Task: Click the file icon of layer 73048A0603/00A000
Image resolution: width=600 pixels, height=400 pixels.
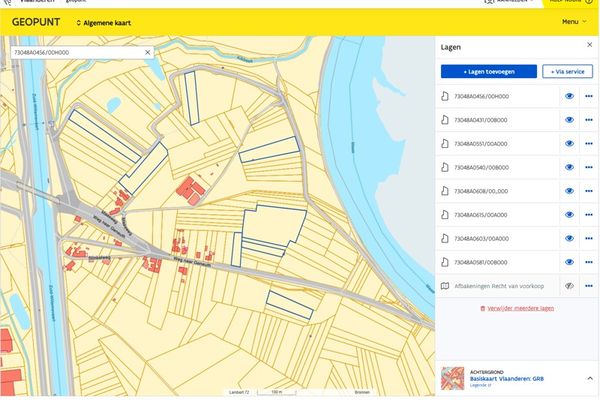Action: pos(446,239)
